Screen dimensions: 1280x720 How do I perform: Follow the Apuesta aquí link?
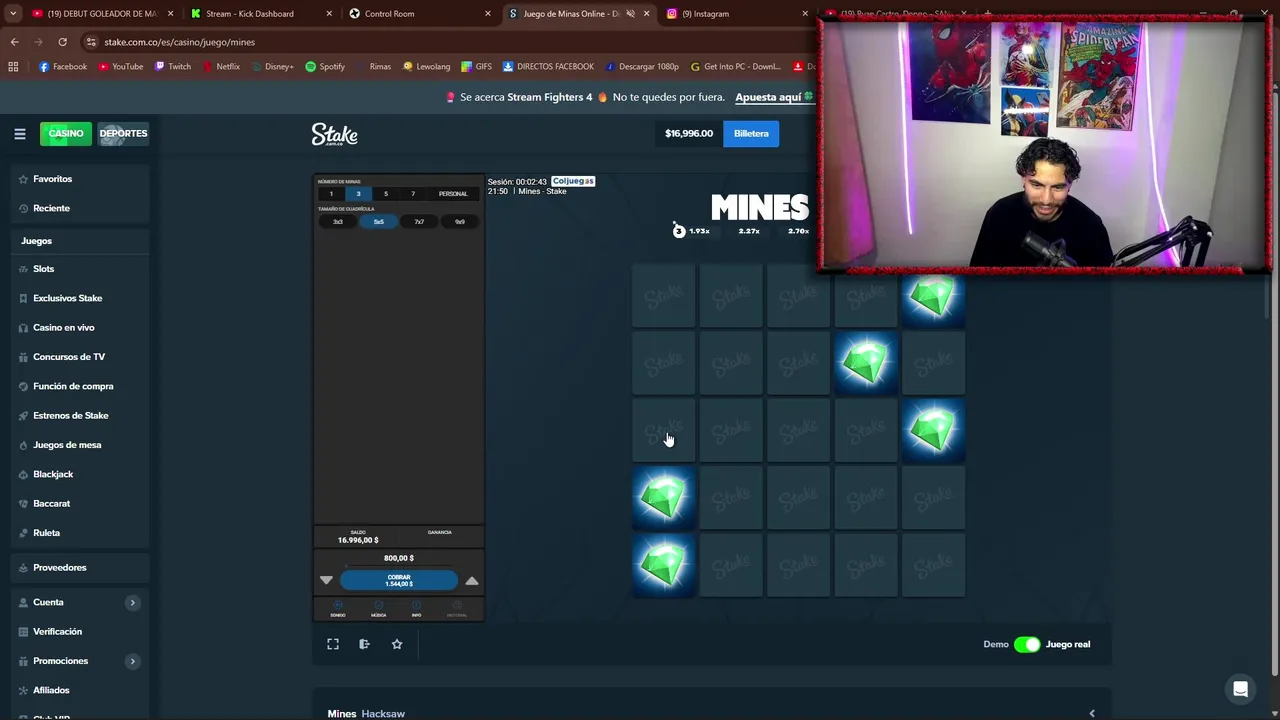pyautogui.click(x=768, y=97)
